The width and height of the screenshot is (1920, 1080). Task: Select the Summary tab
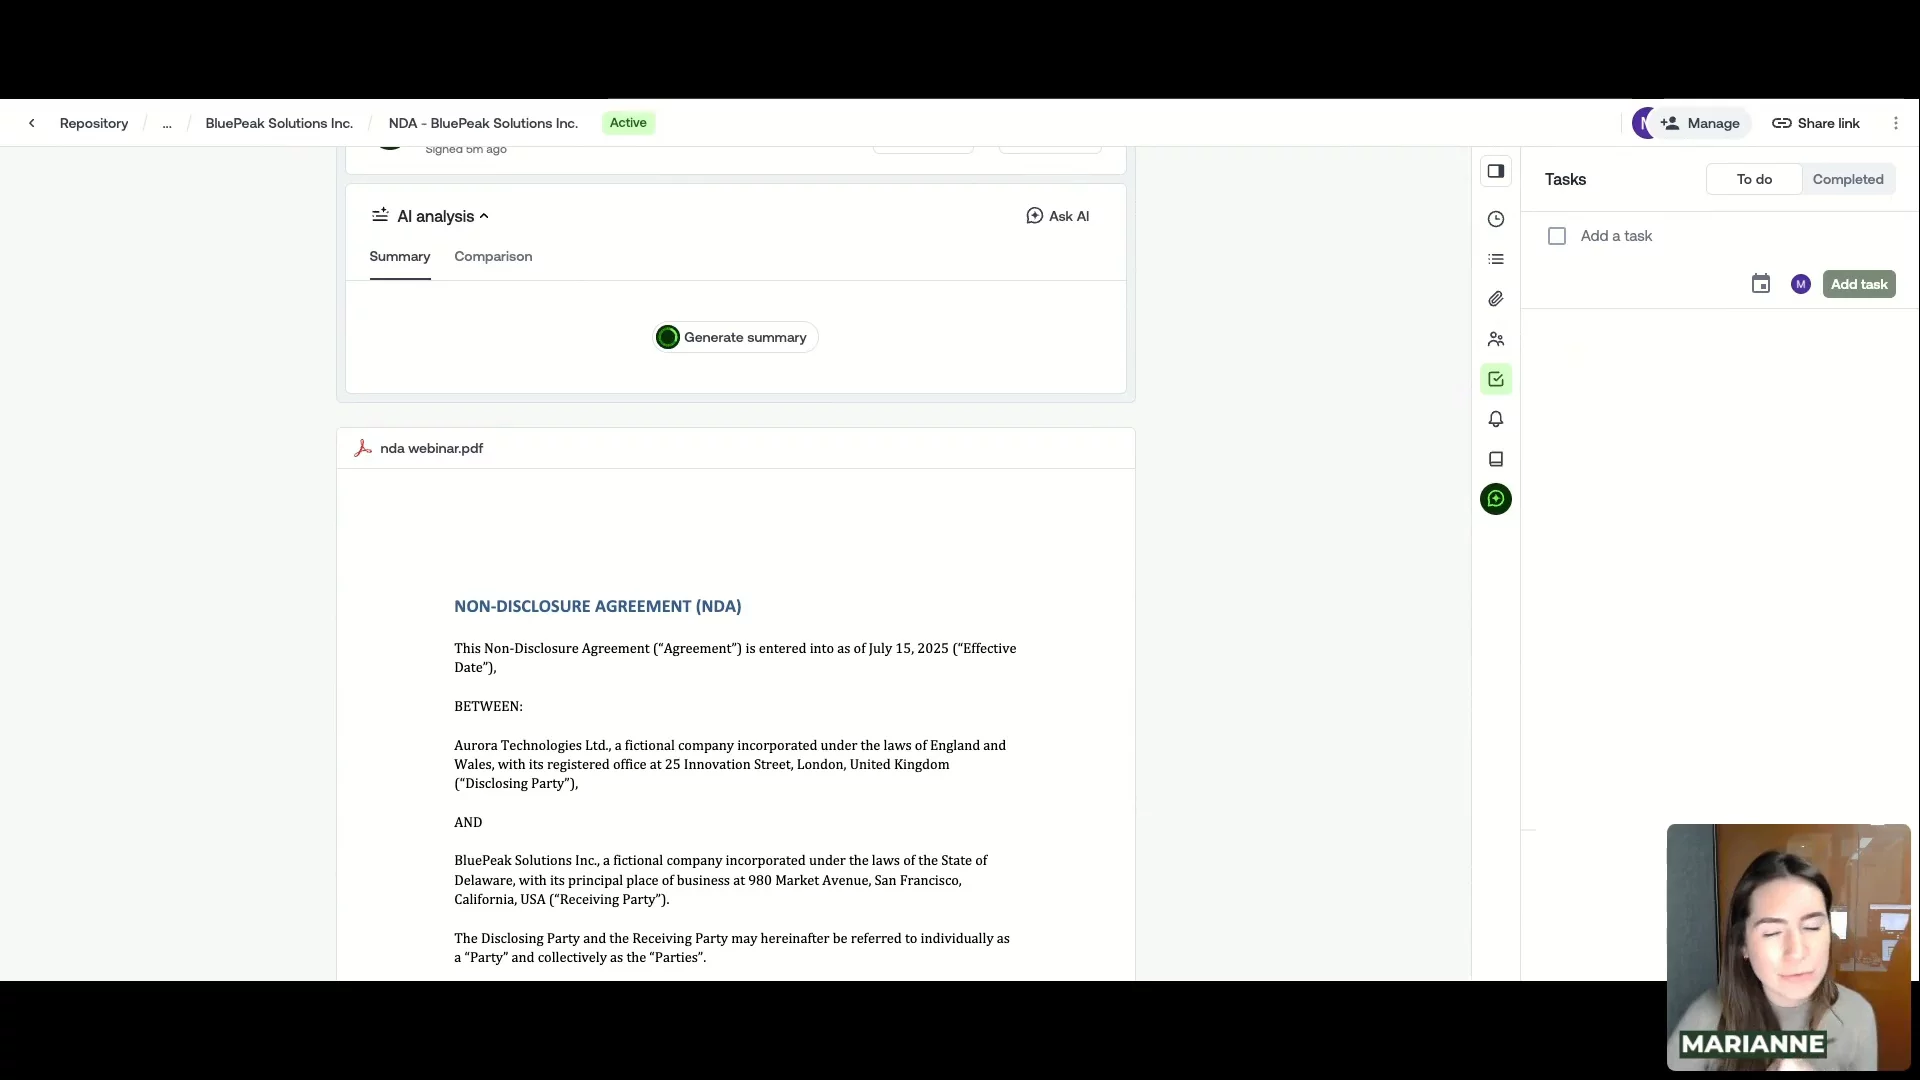pos(399,256)
